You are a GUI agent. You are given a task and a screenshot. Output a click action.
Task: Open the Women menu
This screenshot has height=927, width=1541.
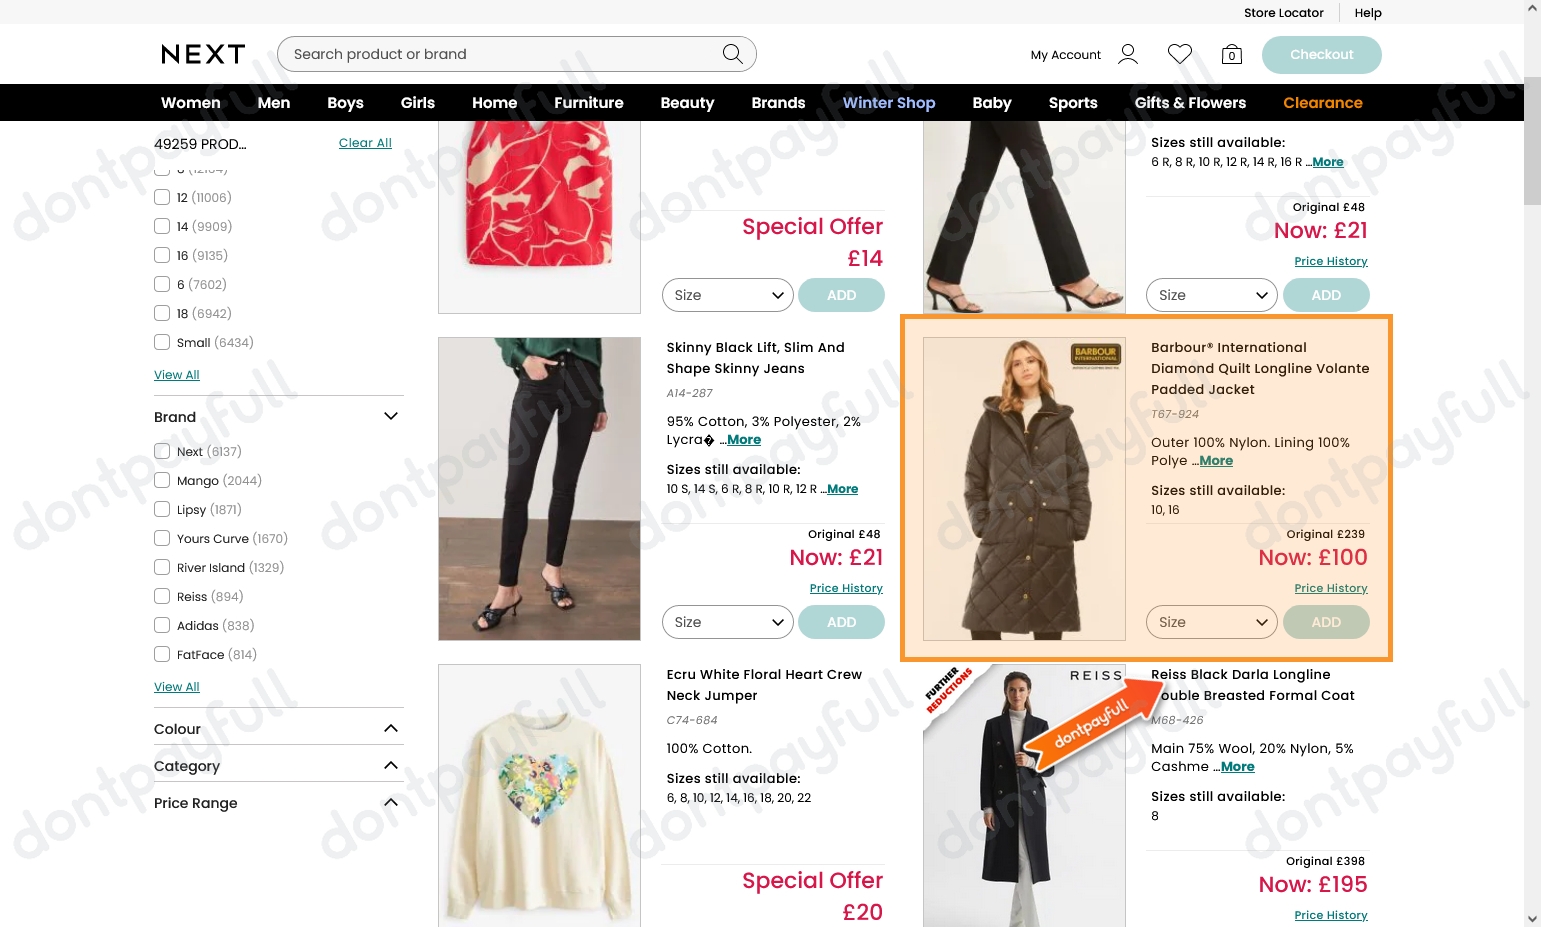190,103
